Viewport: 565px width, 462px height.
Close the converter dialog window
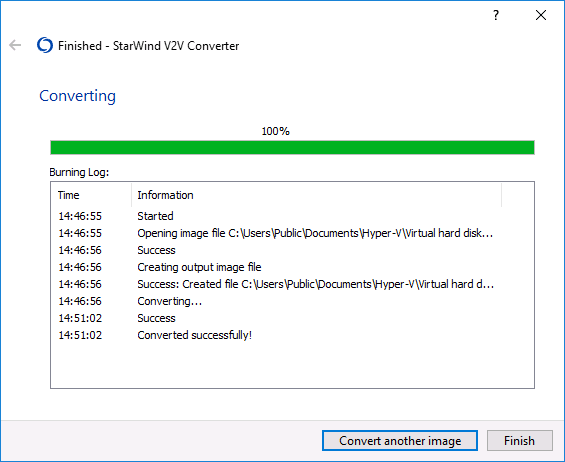pos(540,15)
